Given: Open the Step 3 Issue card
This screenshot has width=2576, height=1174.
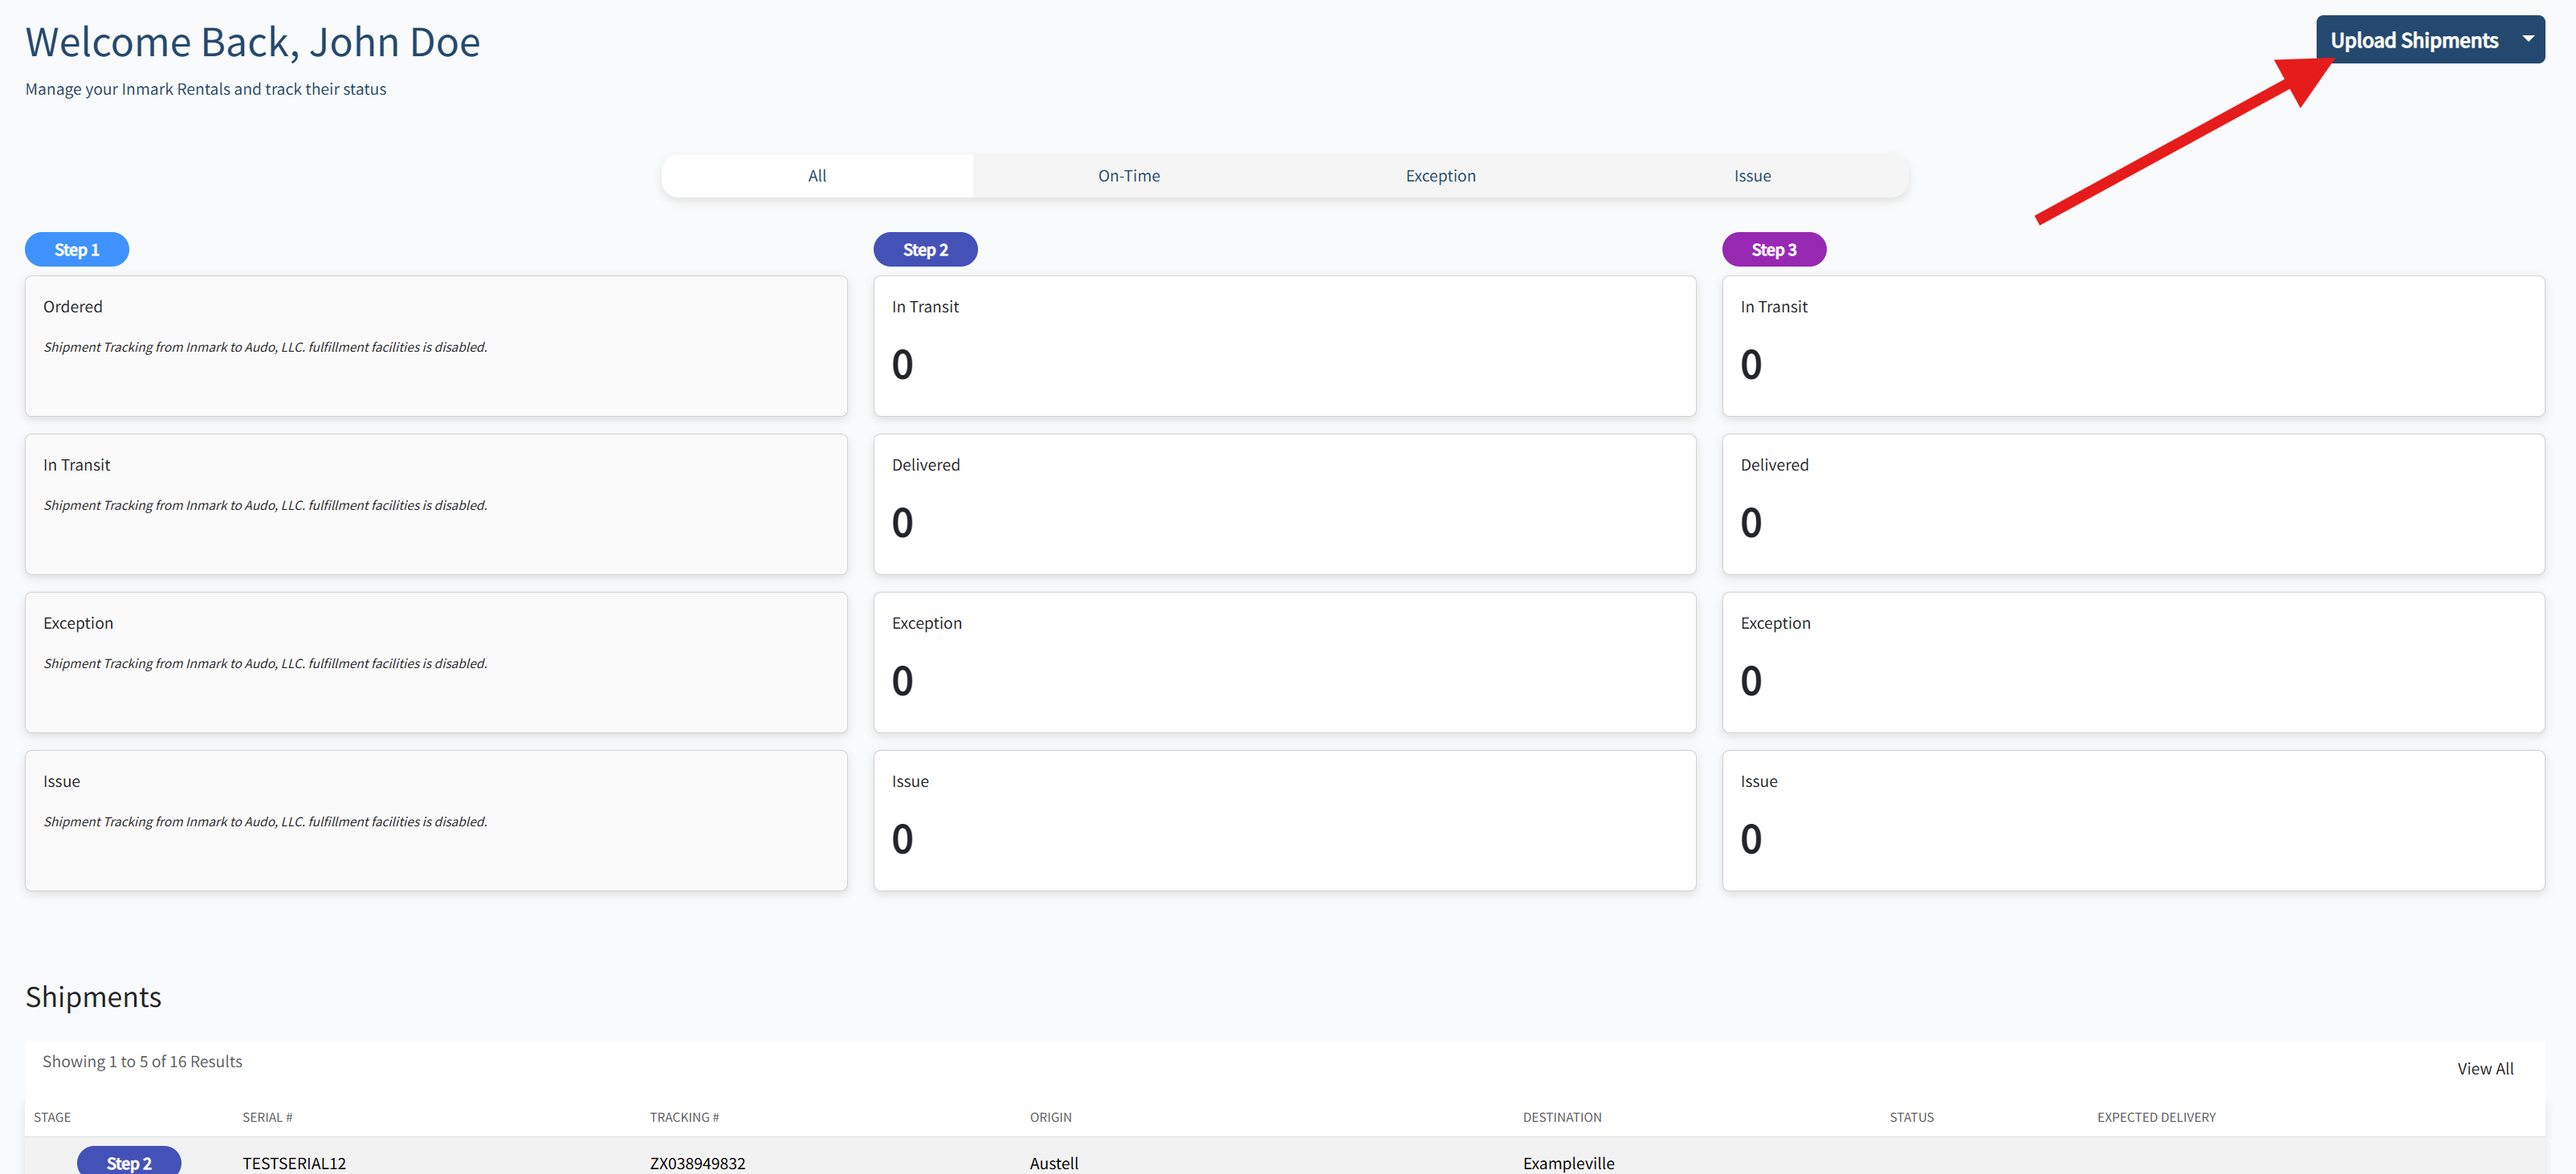Looking at the screenshot, I should click(x=2133, y=821).
